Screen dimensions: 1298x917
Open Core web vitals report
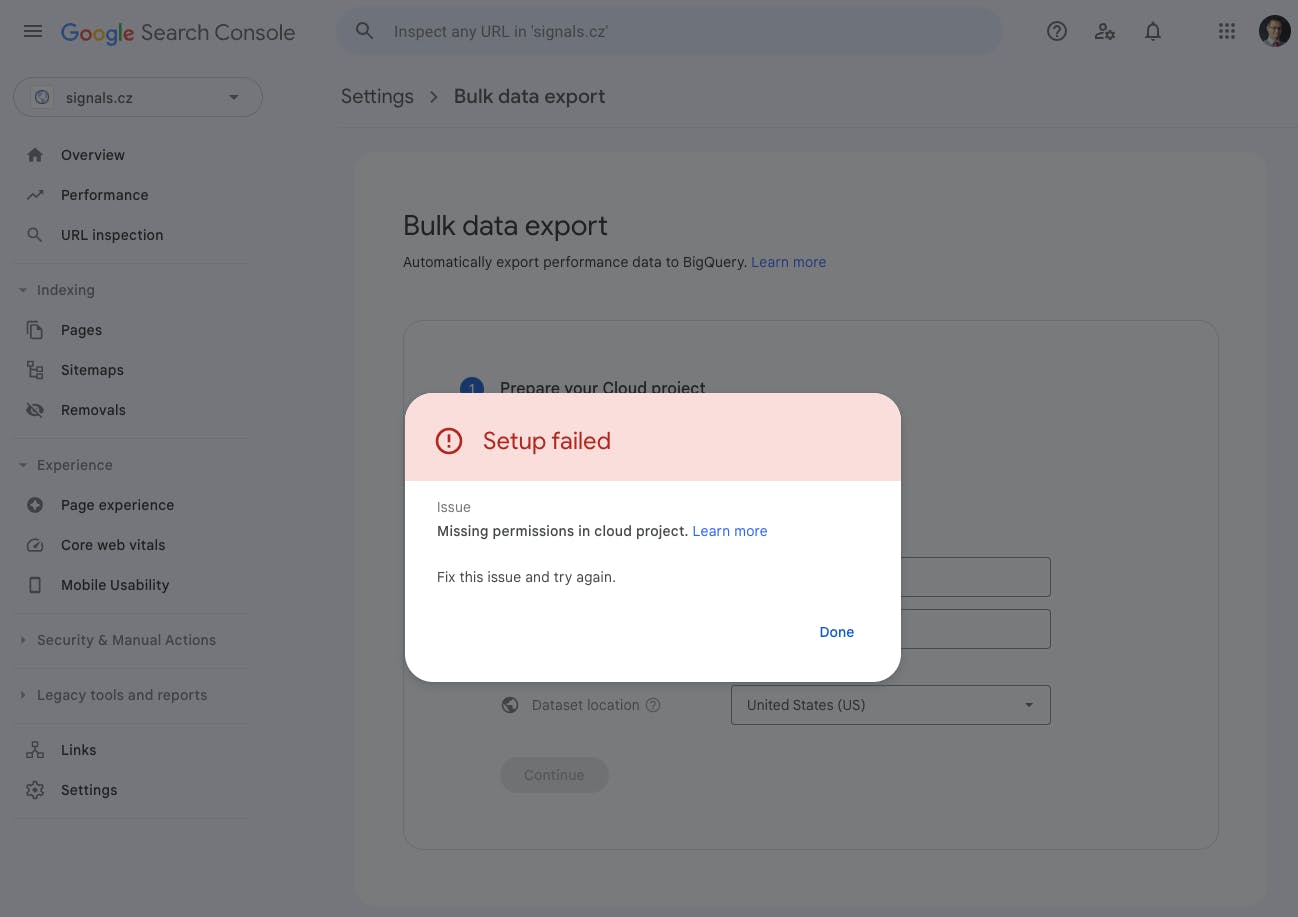click(x=113, y=545)
